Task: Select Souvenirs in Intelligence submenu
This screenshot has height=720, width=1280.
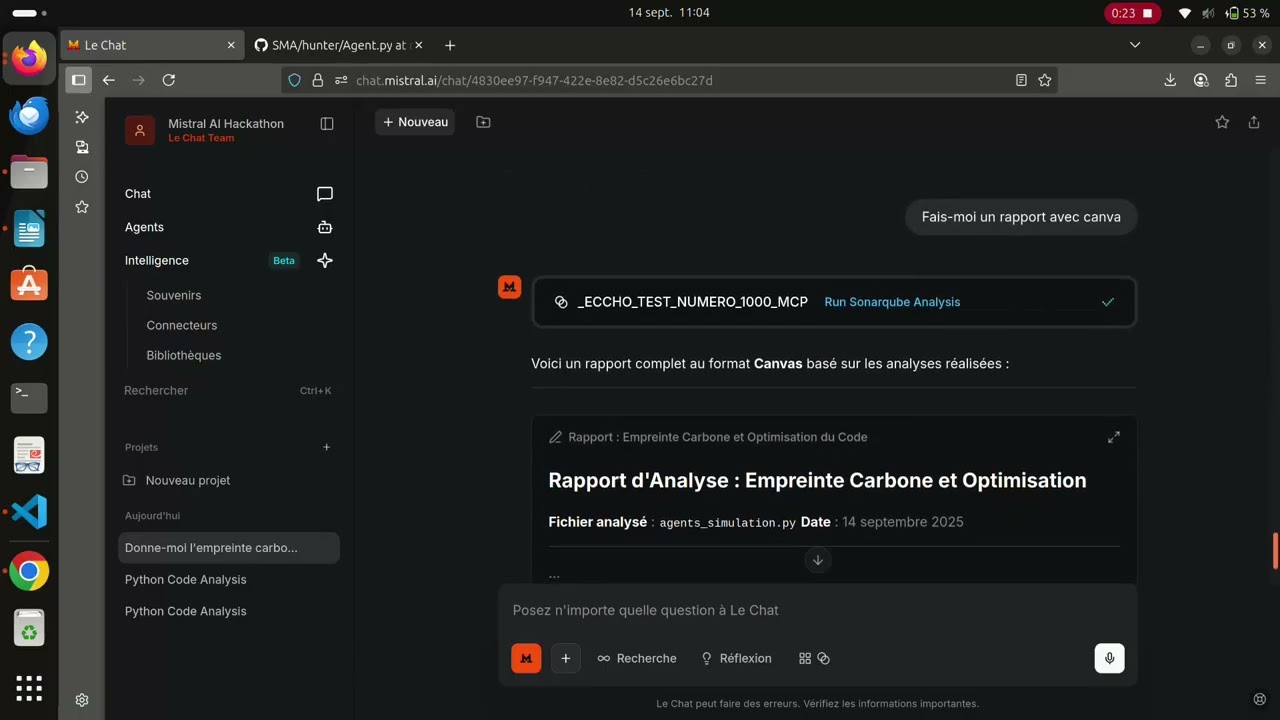Action: click(x=174, y=295)
